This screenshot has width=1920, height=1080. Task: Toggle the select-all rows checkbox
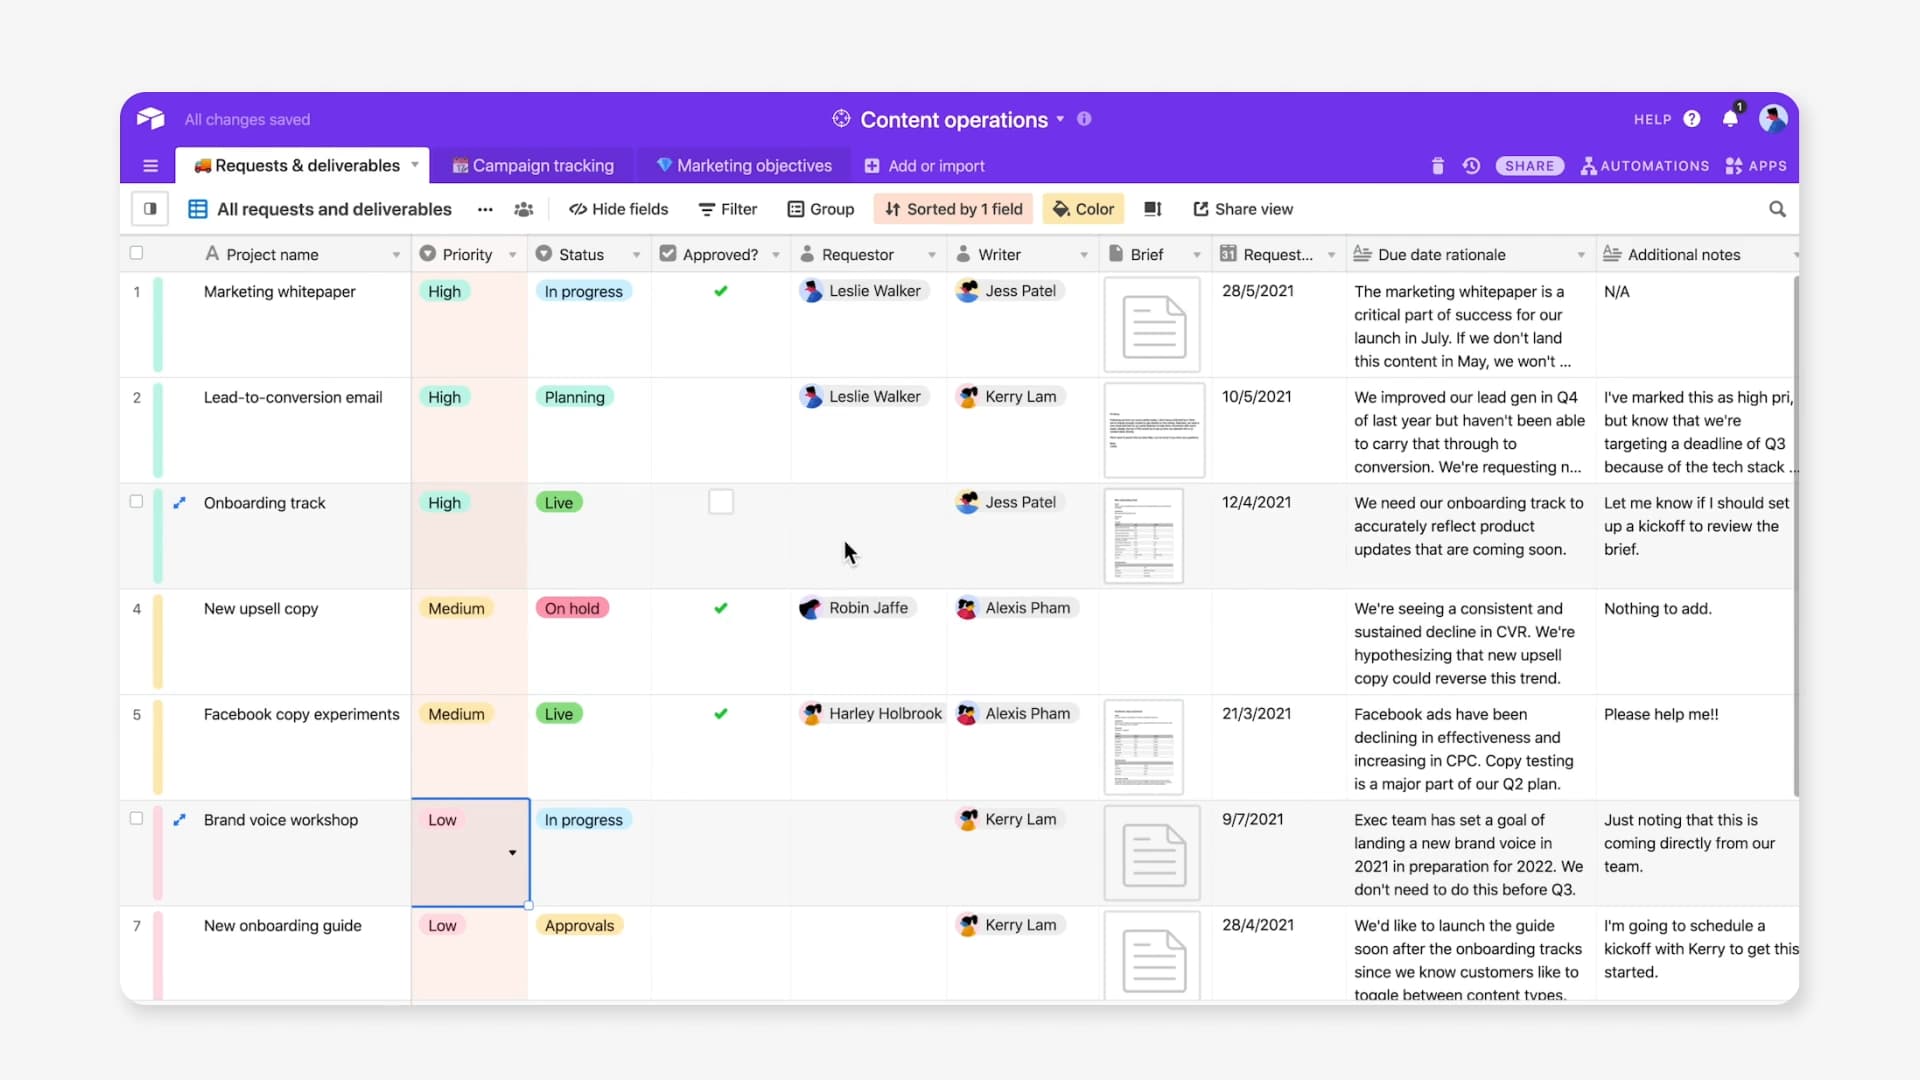[x=137, y=253]
